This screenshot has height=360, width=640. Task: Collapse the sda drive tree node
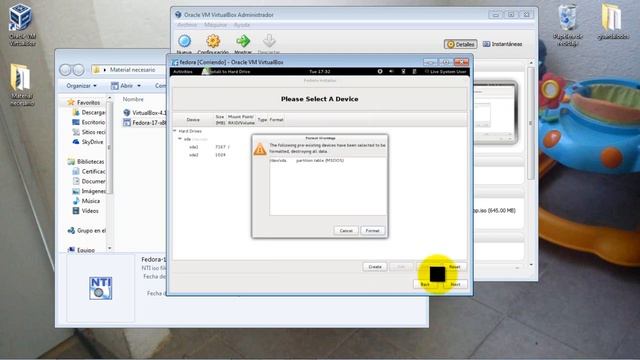click(x=180, y=139)
